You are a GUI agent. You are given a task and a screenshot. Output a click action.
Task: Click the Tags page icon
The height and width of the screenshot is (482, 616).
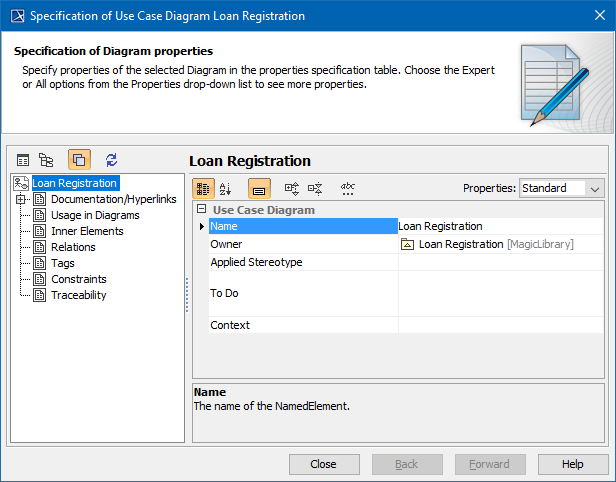(39, 263)
